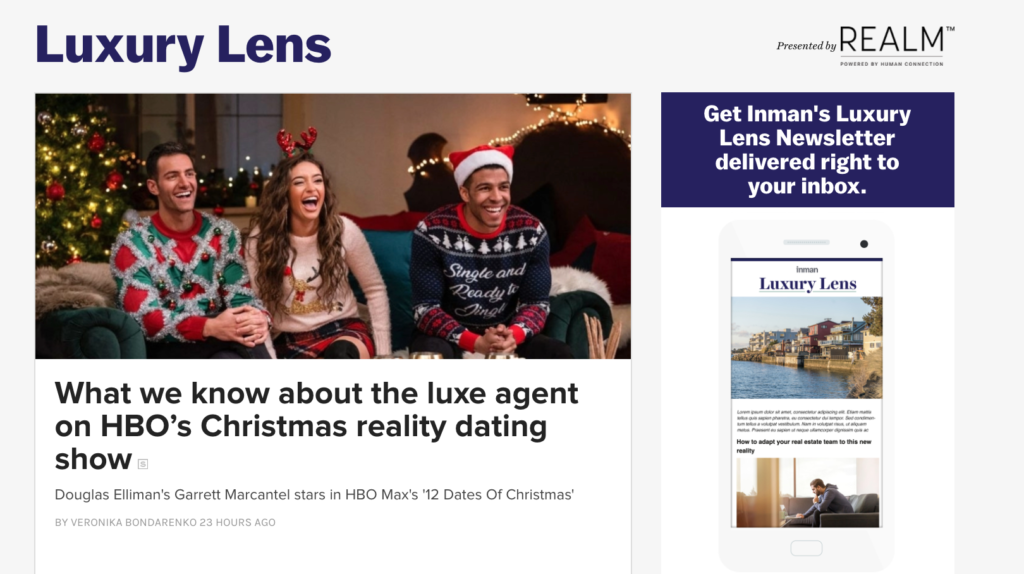The height and width of the screenshot is (574, 1024).
Task: Click the Garrett Marcantel article subheading
Action: [x=314, y=494]
